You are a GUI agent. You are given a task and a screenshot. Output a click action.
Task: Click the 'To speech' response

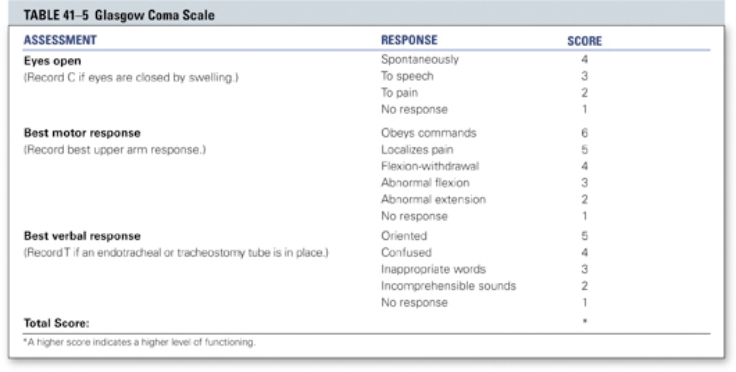[x=407, y=76]
